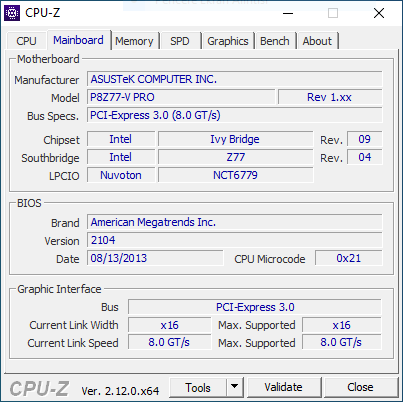The image size is (403, 402).
Task: Click the BIOS Version field 2104
Action: [235, 240]
